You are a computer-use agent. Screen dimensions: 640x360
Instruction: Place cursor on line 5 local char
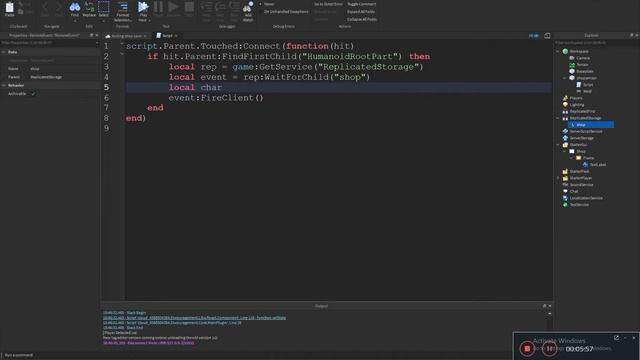pos(195,87)
